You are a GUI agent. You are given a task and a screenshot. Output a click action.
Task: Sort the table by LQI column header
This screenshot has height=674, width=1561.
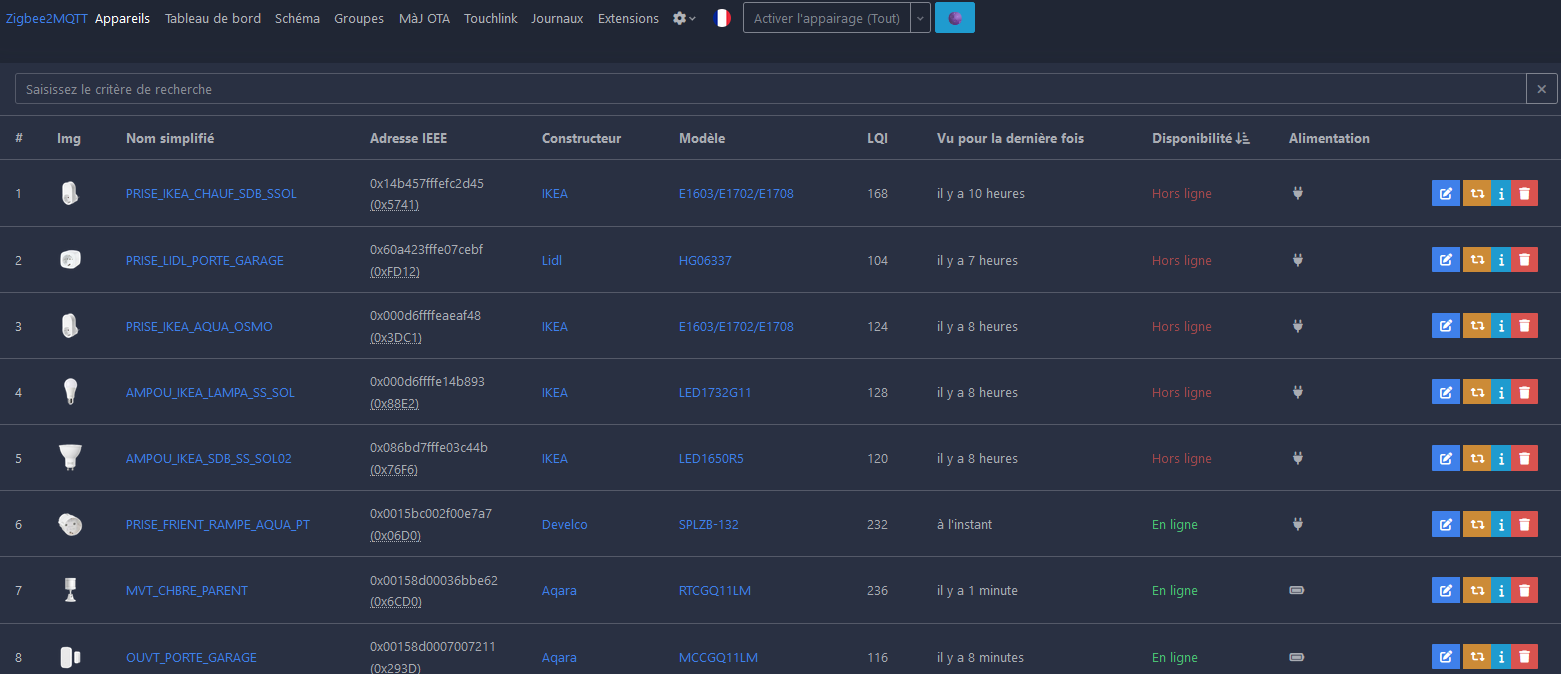877,138
